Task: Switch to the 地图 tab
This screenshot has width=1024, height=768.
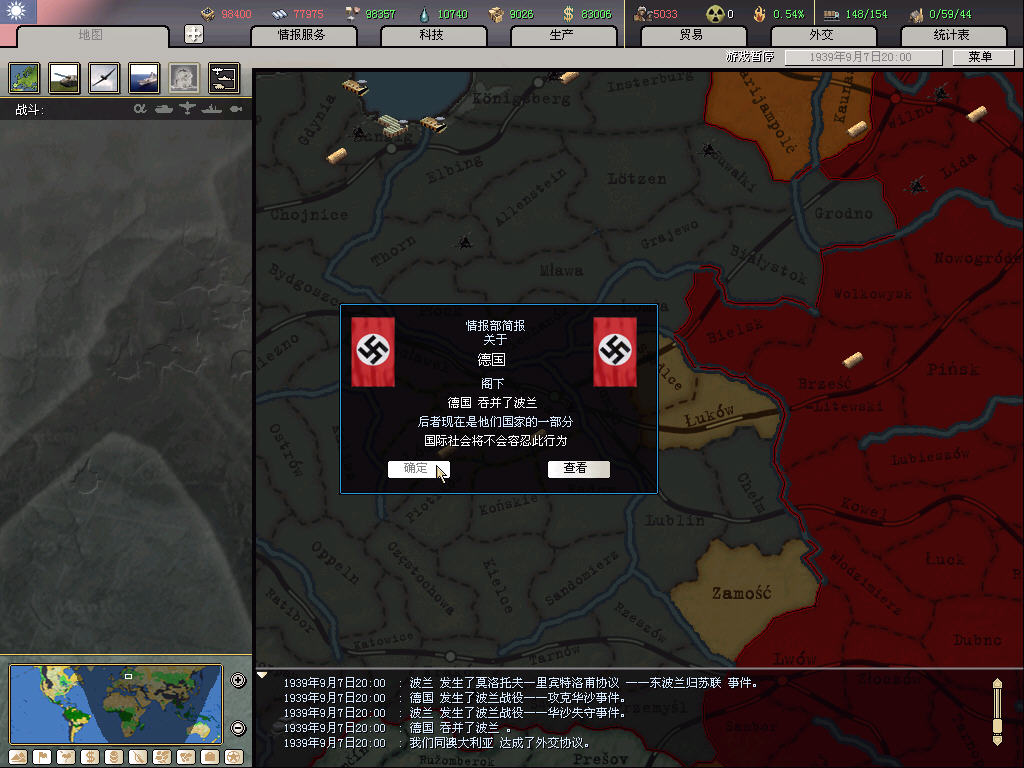Action: (91, 35)
